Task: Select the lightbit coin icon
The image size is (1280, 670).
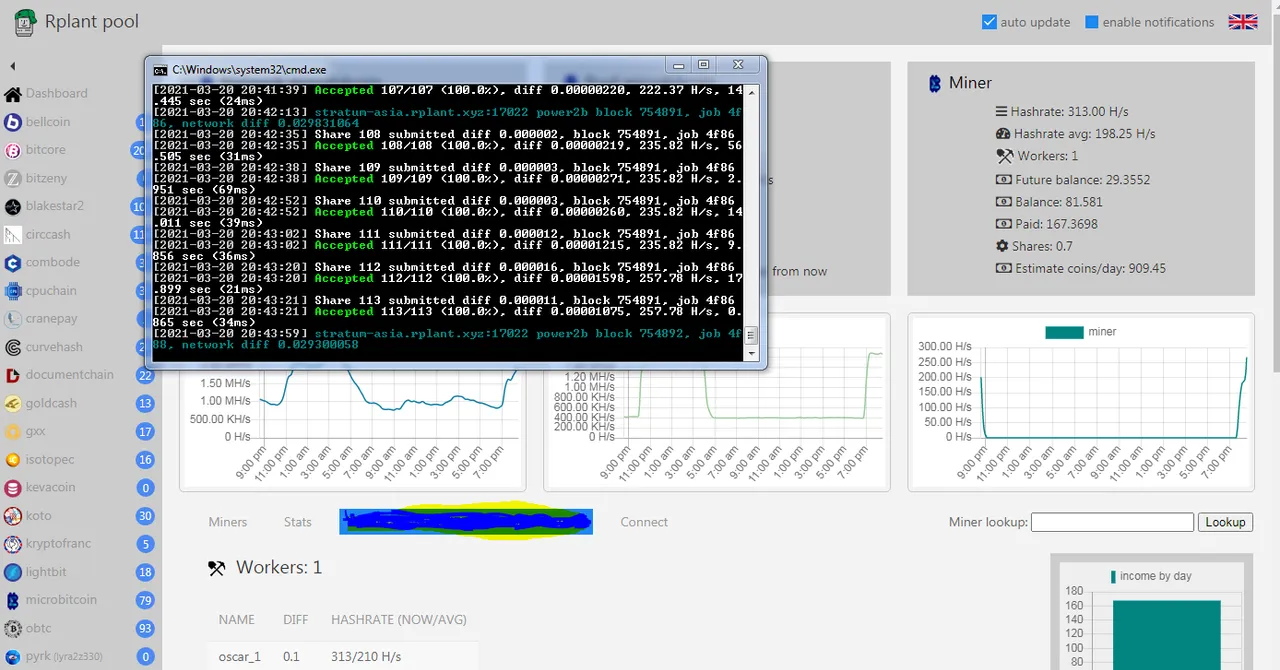Action: point(13,573)
